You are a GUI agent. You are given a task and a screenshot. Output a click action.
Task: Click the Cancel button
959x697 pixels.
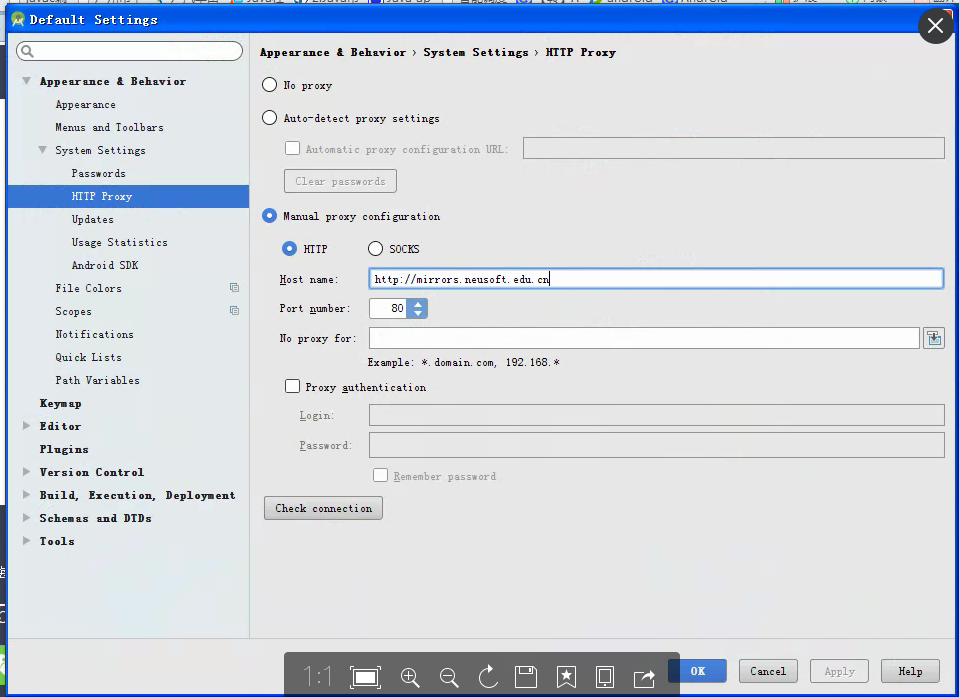click(768, 671)
